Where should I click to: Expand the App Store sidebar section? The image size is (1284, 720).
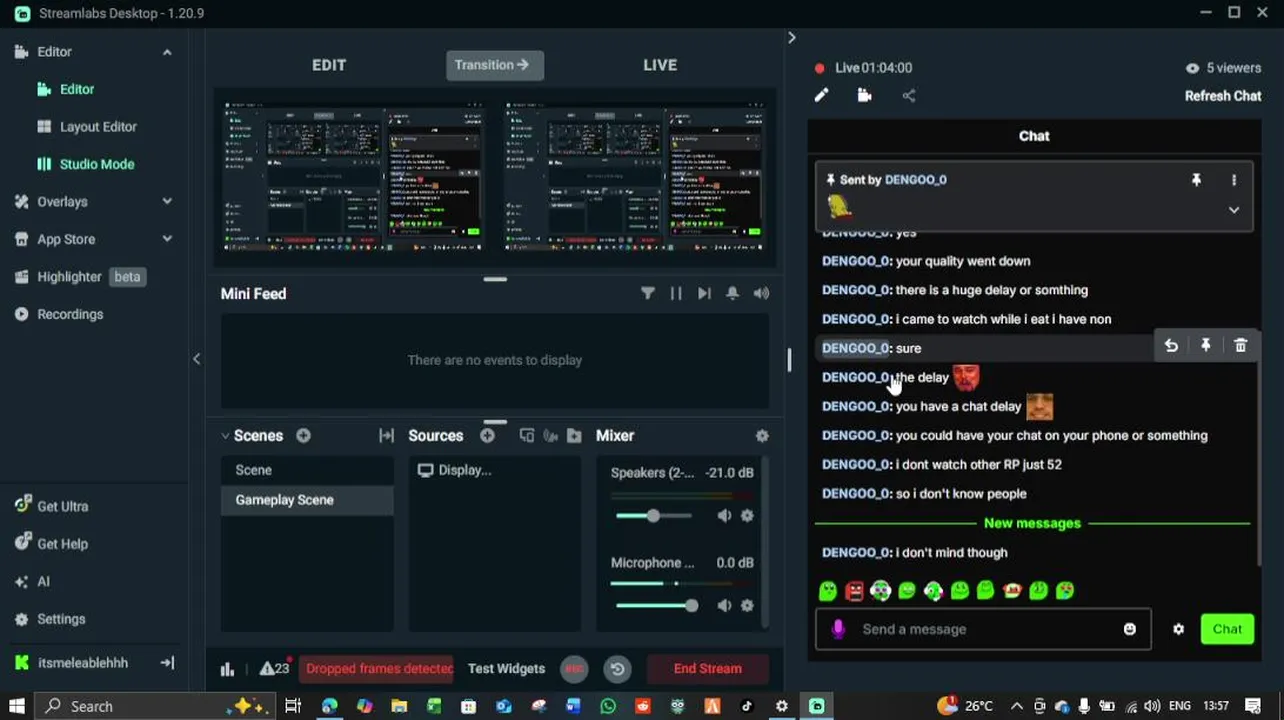coord(167,239)
